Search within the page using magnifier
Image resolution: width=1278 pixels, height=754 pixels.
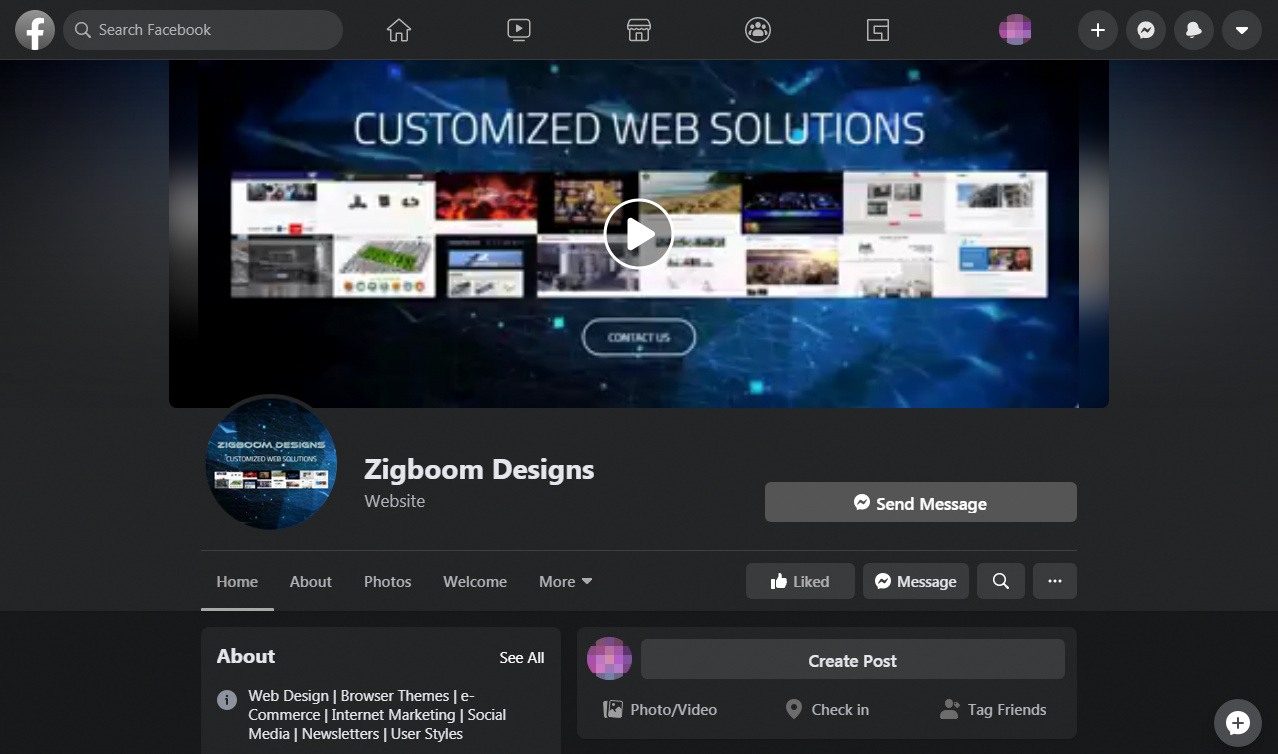(1001, 581)
